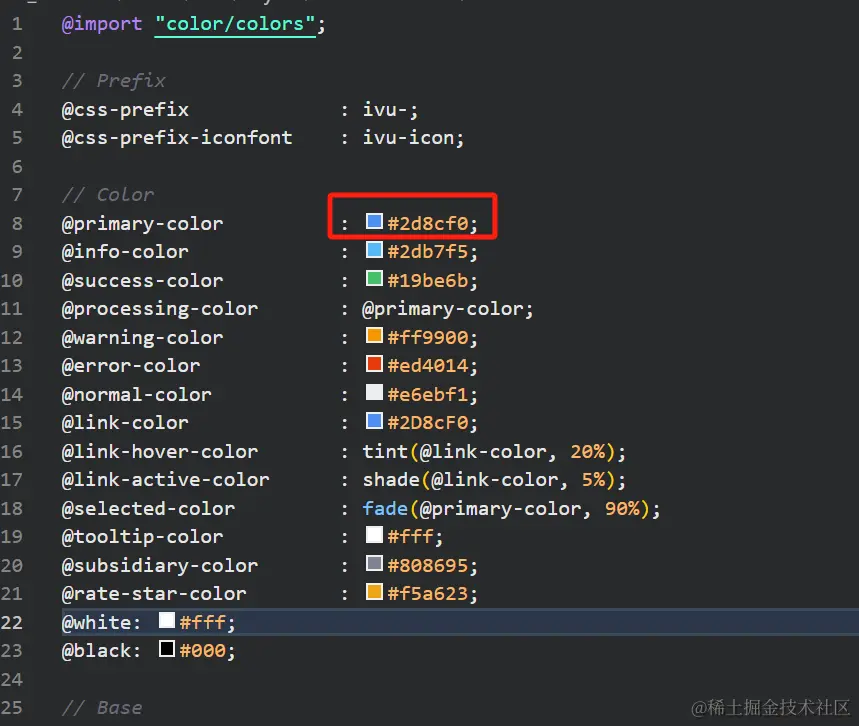The width and height of the screenshot is (859, 726).
Task: Click the @css-prefix variable name
Action: click(125, 110)
